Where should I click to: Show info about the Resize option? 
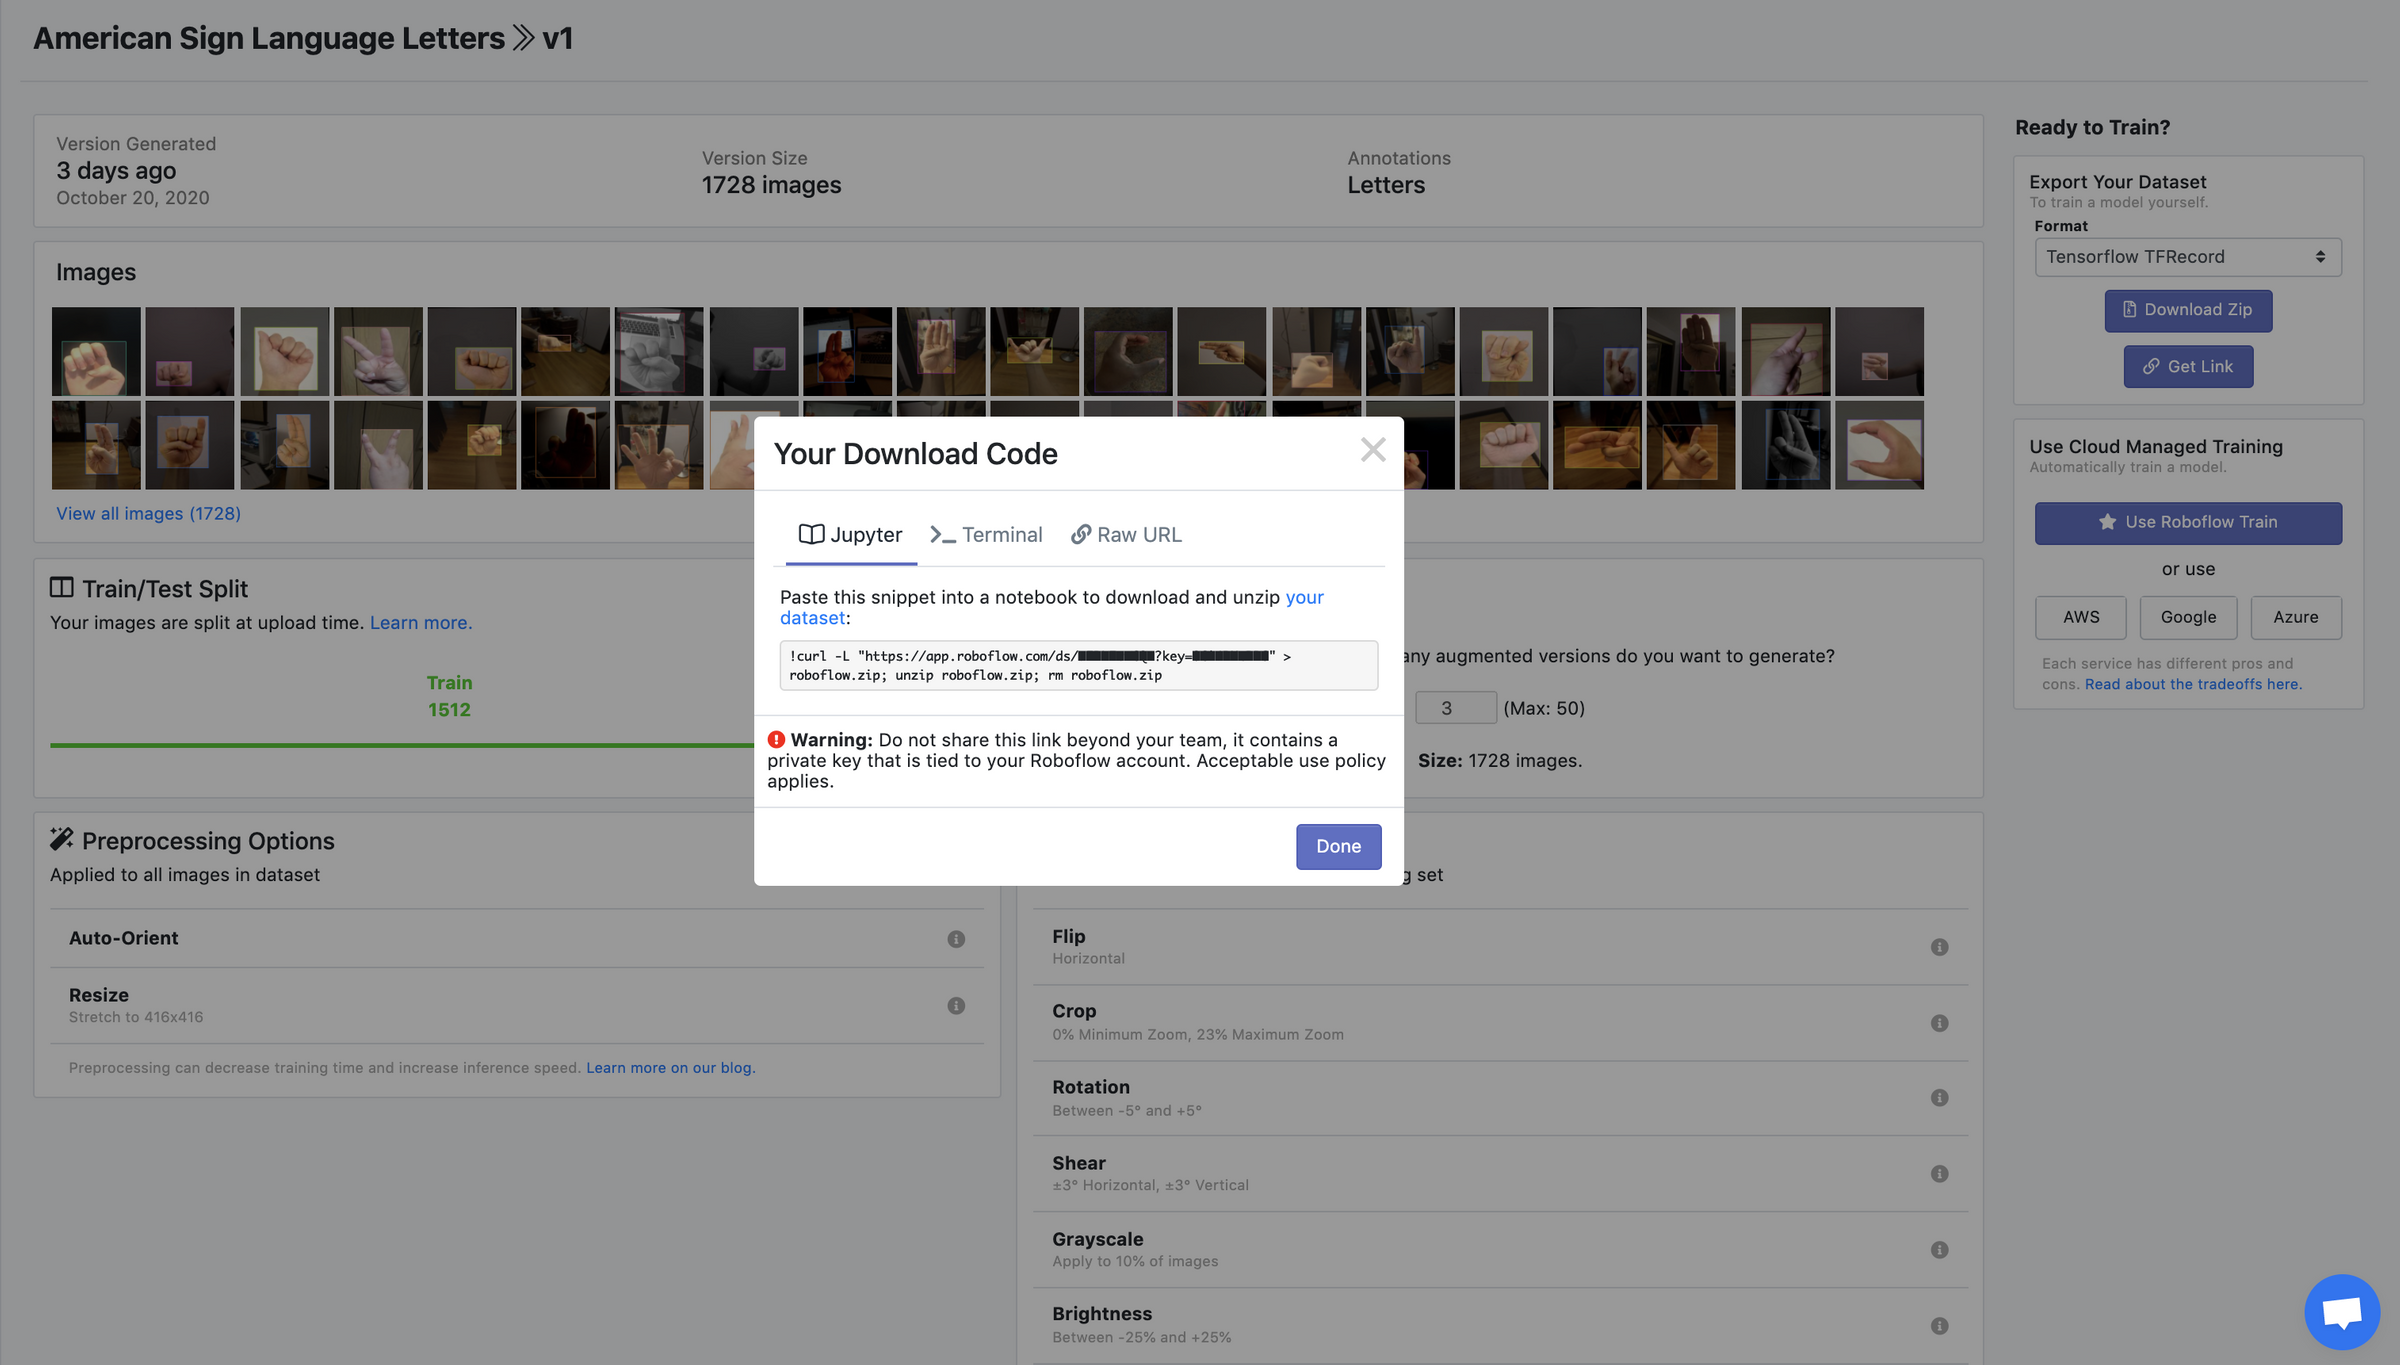pyautogui.click(x=955, y=1006)
